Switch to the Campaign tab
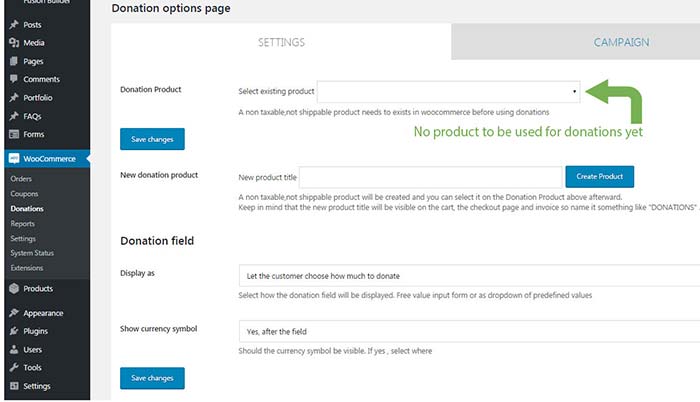Viewport: 700px width, 402px height. click(620, 42)
